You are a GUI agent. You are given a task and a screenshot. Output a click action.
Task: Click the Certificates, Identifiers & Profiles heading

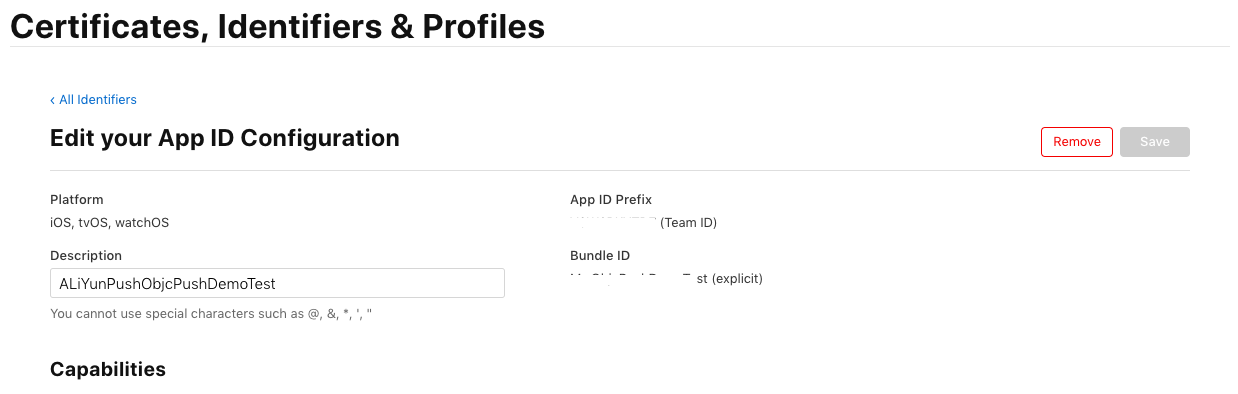coord(277,25)
